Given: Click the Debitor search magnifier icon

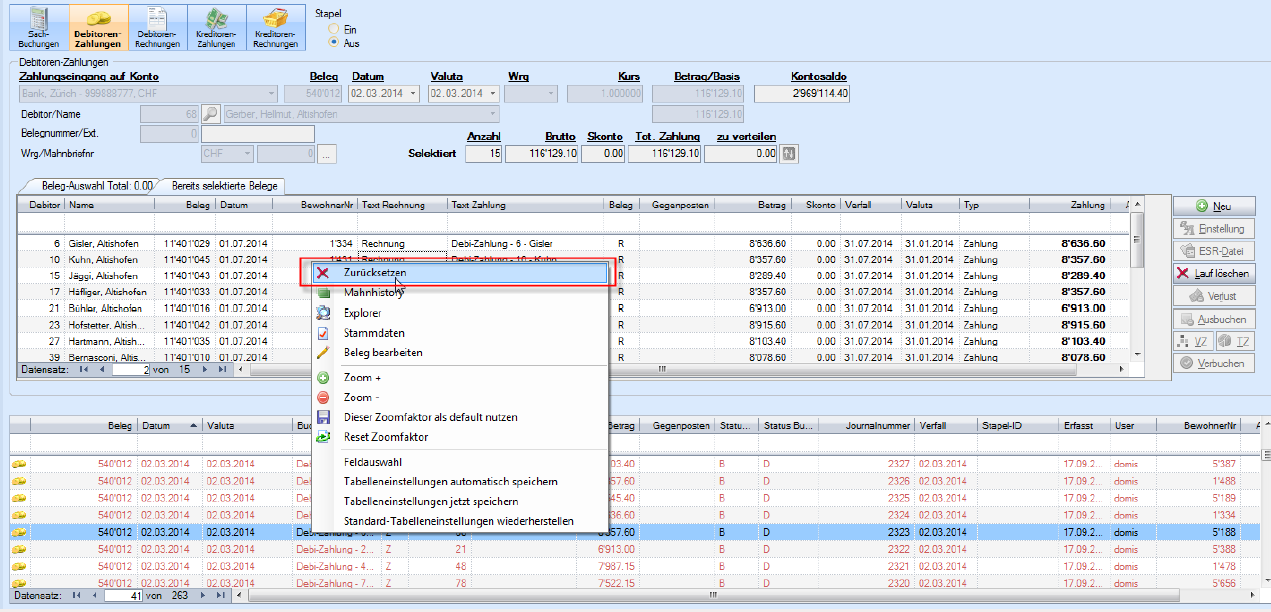Looking at the screenshot, I should coord(211,114).
